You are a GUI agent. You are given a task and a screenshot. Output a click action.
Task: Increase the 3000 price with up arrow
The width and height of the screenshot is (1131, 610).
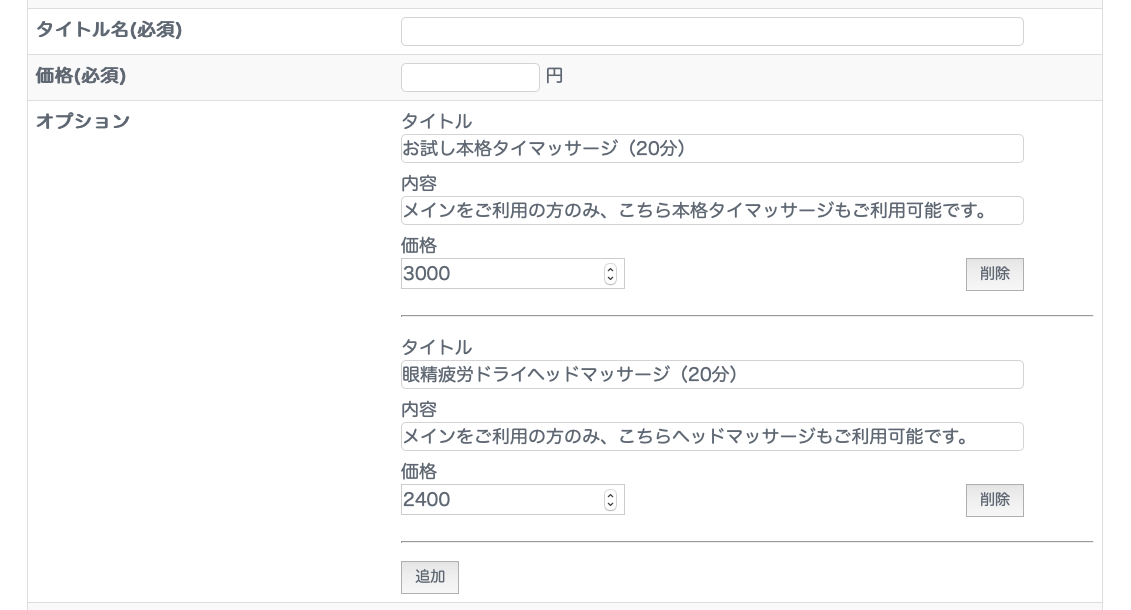(611, 269)
